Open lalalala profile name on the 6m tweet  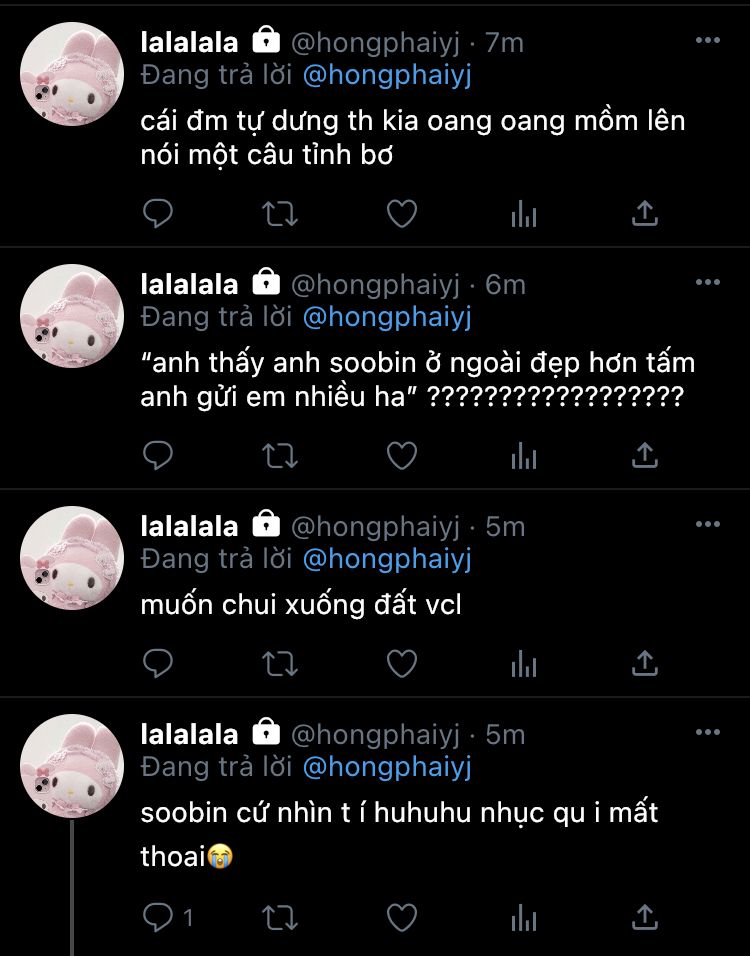[189, 285]
